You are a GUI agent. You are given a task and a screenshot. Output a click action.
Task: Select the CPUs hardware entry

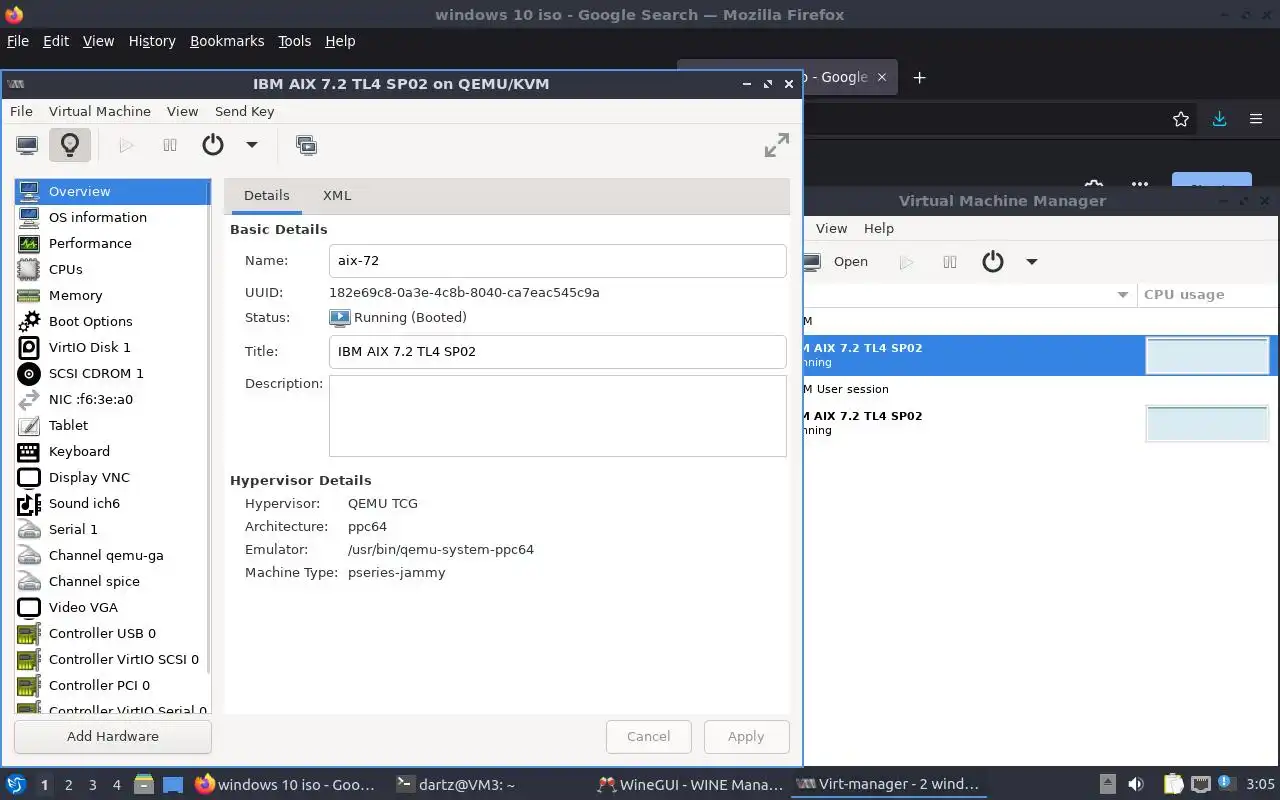tap(113, 269)
